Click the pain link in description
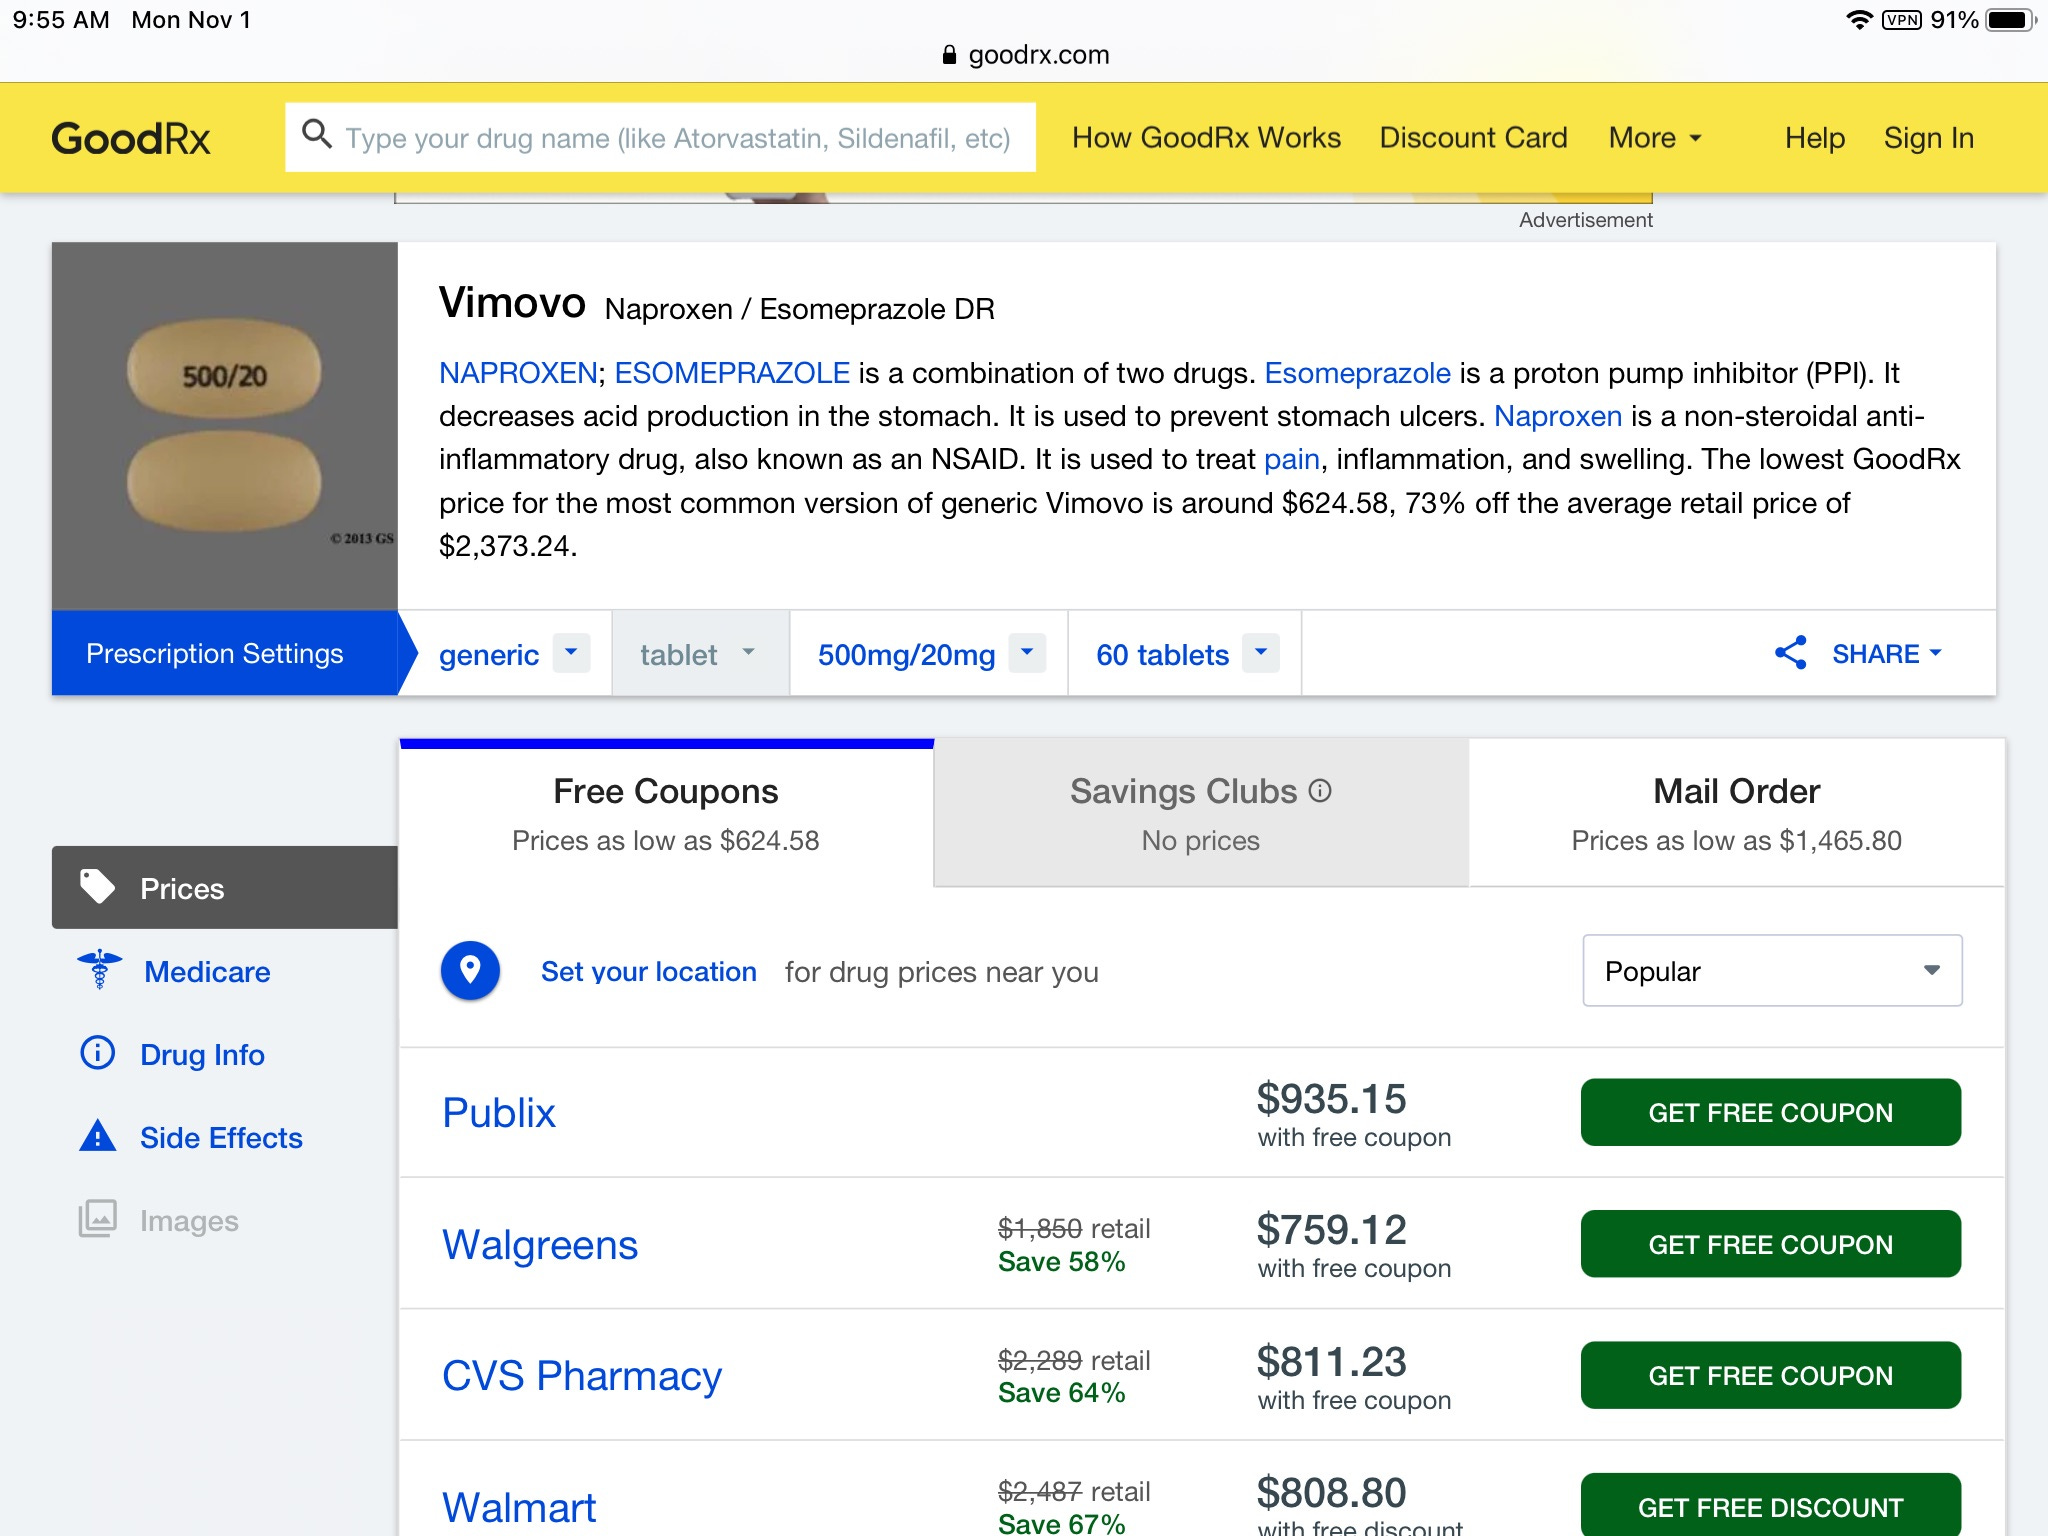Viewport: 2048px width, 1536px height. click(1291, 459)
